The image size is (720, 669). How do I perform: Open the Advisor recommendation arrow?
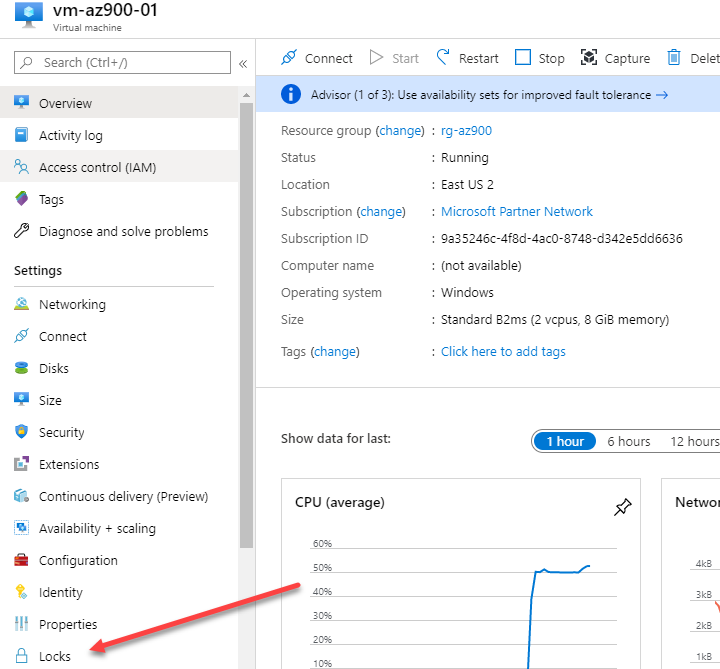(662, 95)
